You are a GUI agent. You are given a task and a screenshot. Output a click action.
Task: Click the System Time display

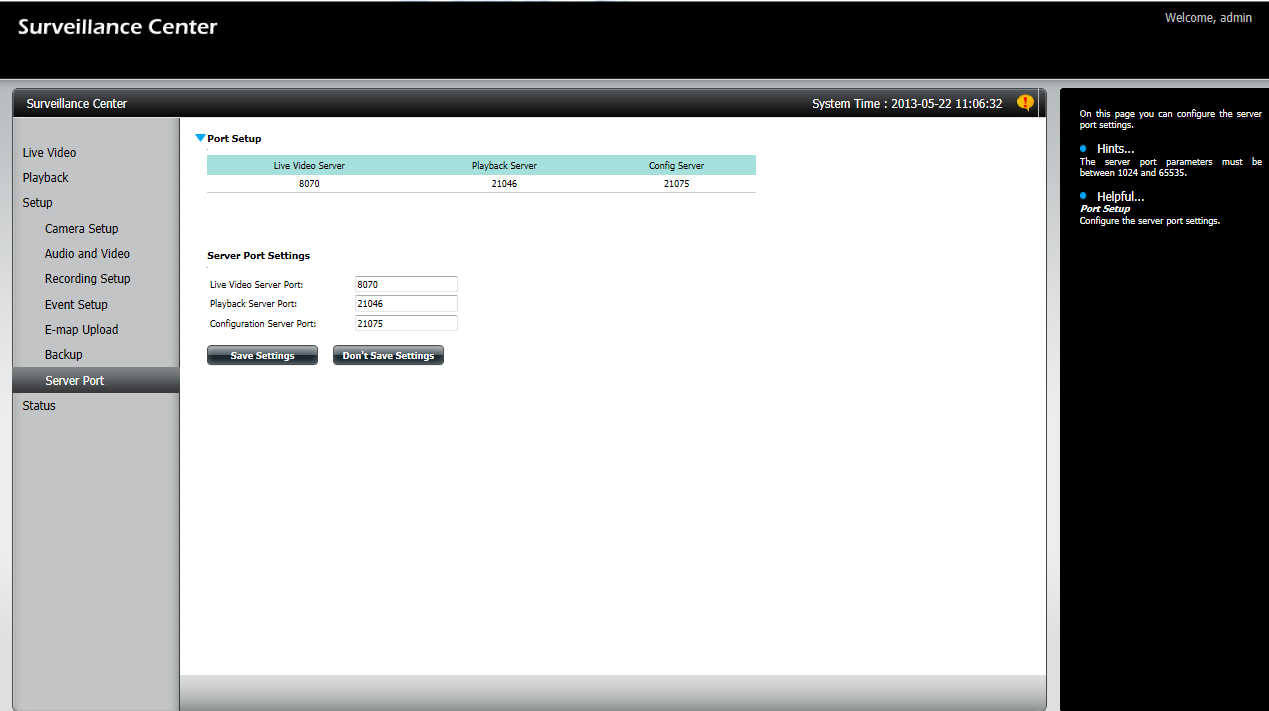coord(907,103)
